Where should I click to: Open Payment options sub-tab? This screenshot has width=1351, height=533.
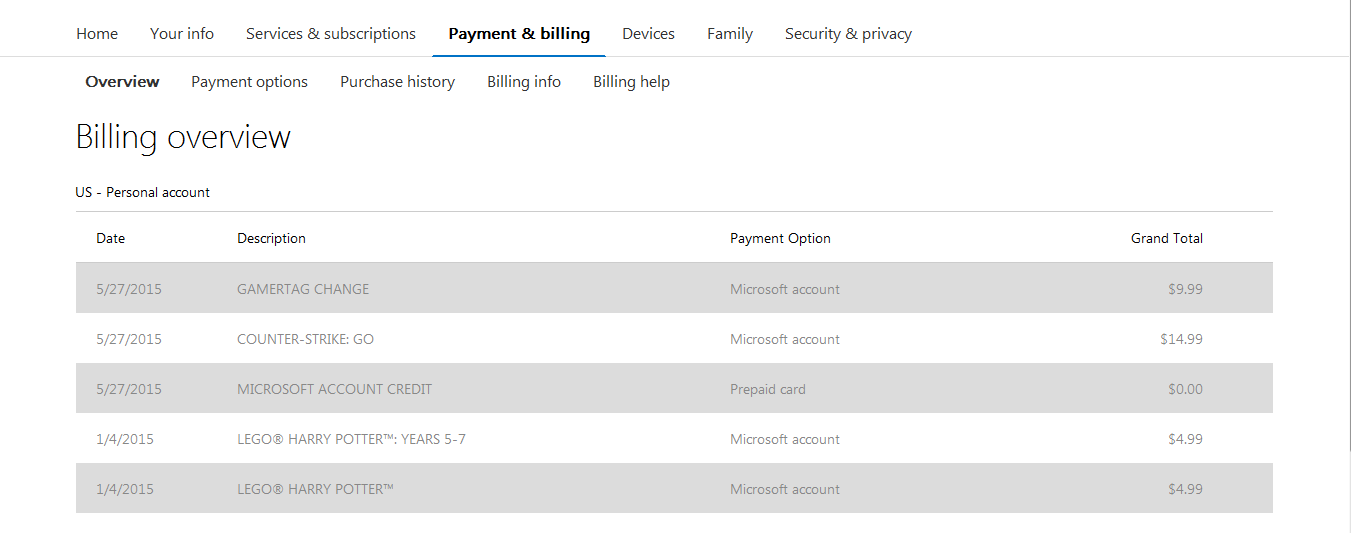[x=250, y=82]
